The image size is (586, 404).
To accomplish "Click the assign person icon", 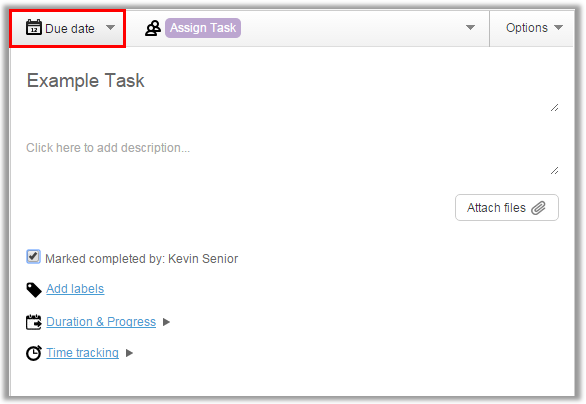I will coord(153,28).
